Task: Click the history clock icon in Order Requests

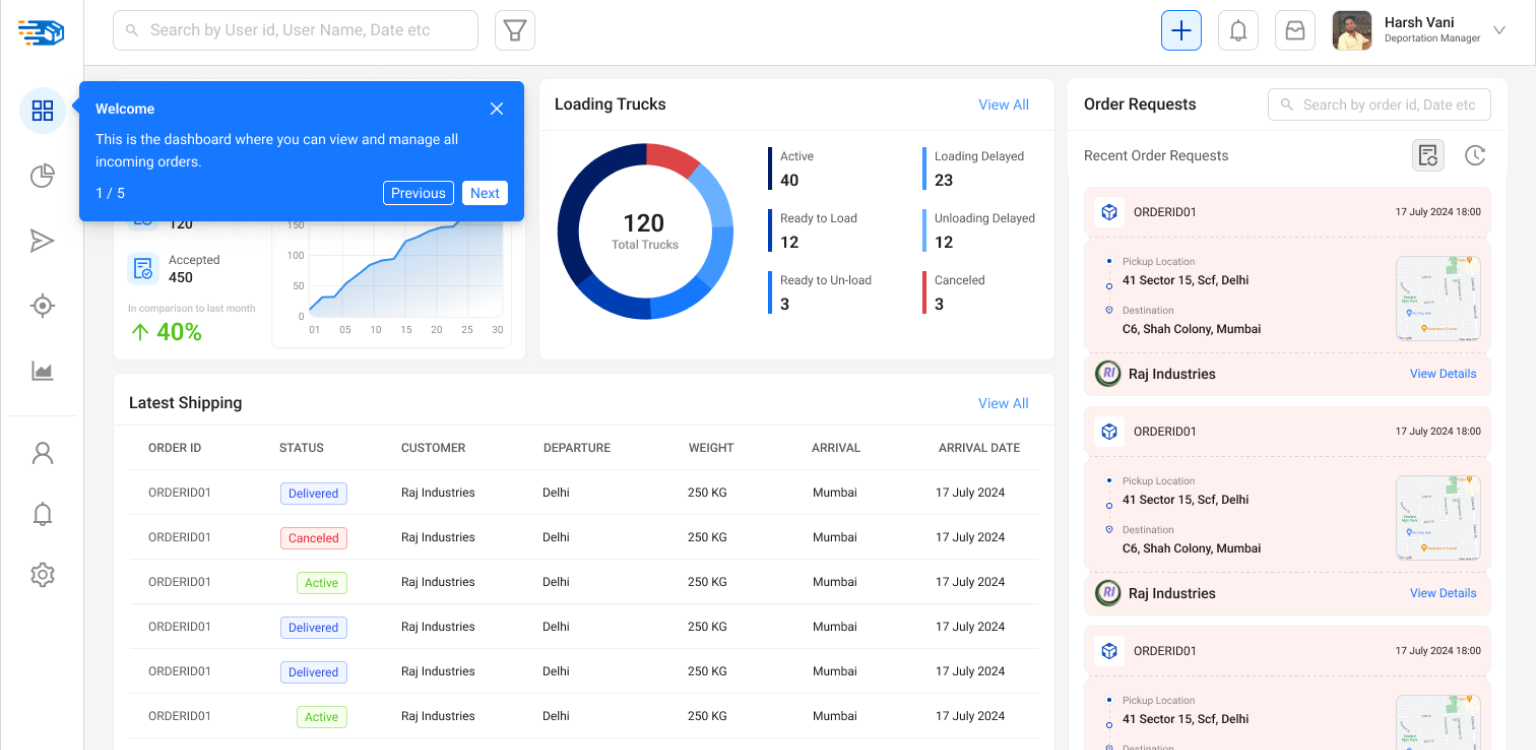Action: (x=1475, y=156)
